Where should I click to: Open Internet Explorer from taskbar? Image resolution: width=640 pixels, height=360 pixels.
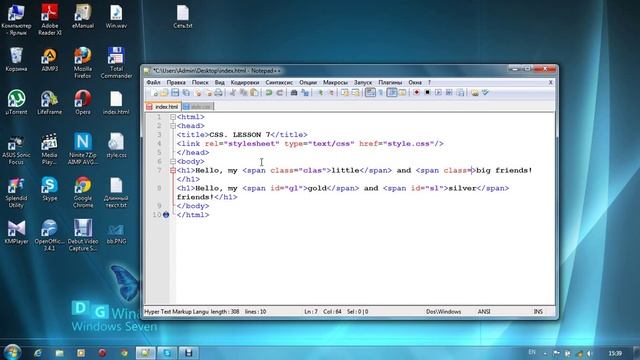coord(38,353)
